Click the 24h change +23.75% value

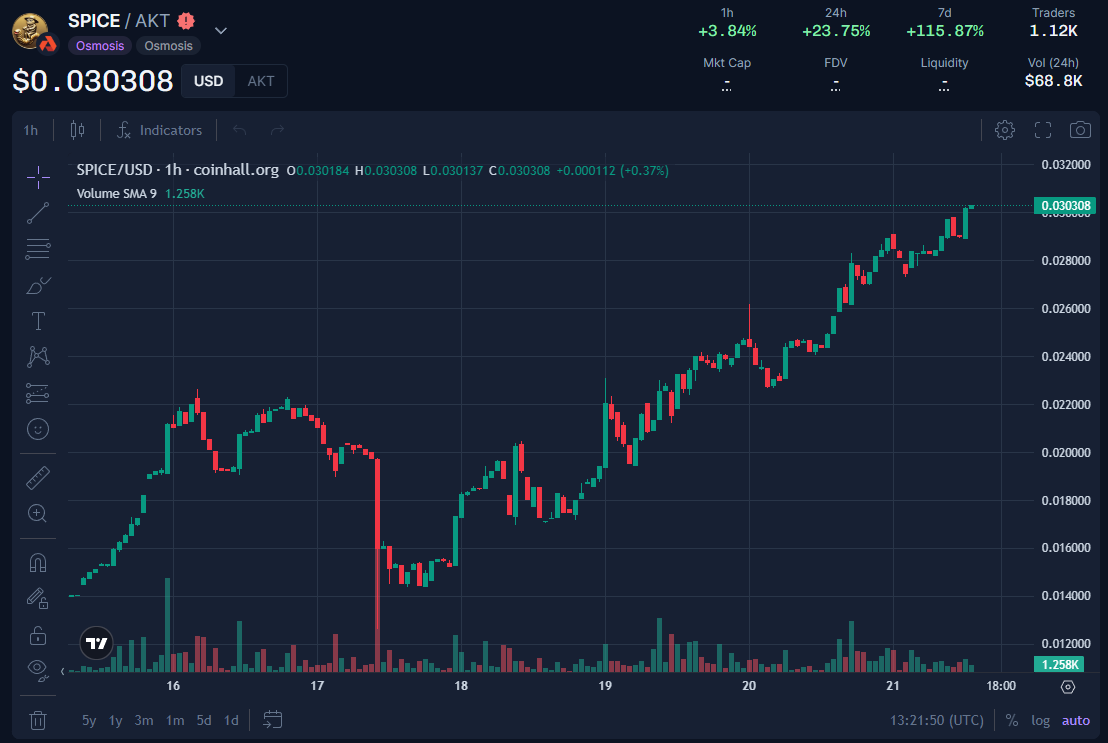click(x=836, y=31)
